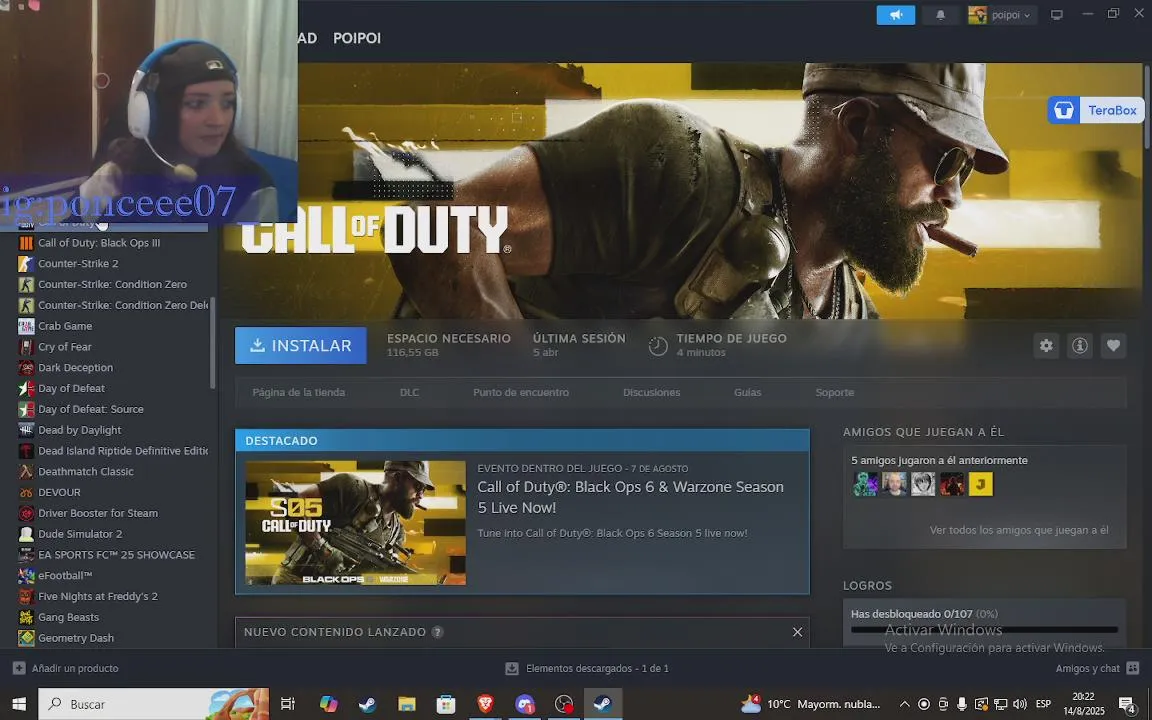The width and height of the screenshot is (1152, 720).
Task: Click the achievements progress bar 0/107
Action: click(x=984, y=630)
